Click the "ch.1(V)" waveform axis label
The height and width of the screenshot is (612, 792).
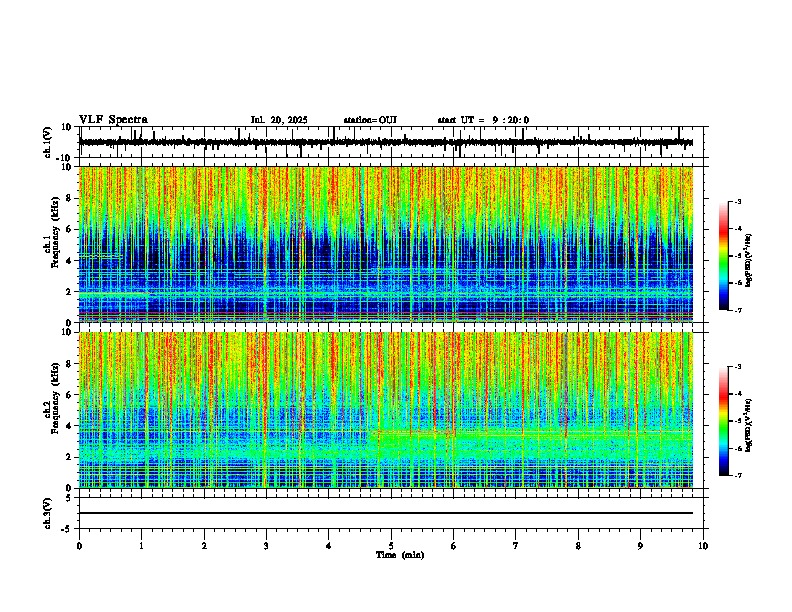tap(48, 142)
